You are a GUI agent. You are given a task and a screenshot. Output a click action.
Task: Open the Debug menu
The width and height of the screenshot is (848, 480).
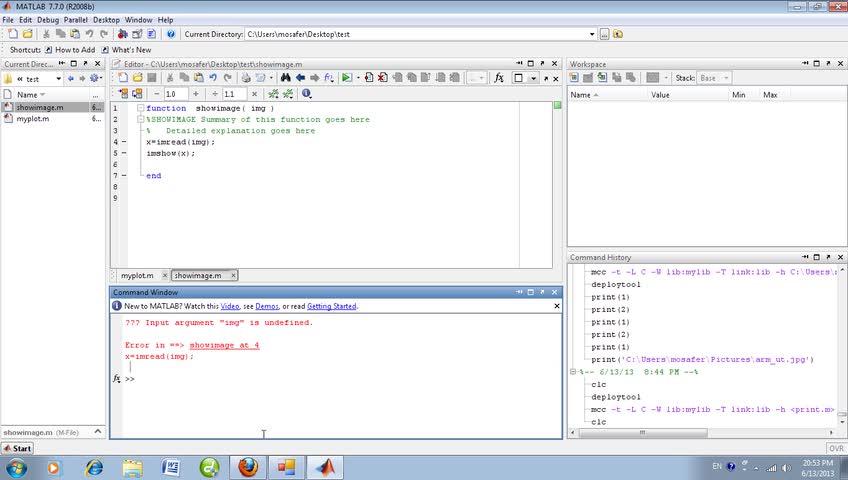tap(47, 20)
